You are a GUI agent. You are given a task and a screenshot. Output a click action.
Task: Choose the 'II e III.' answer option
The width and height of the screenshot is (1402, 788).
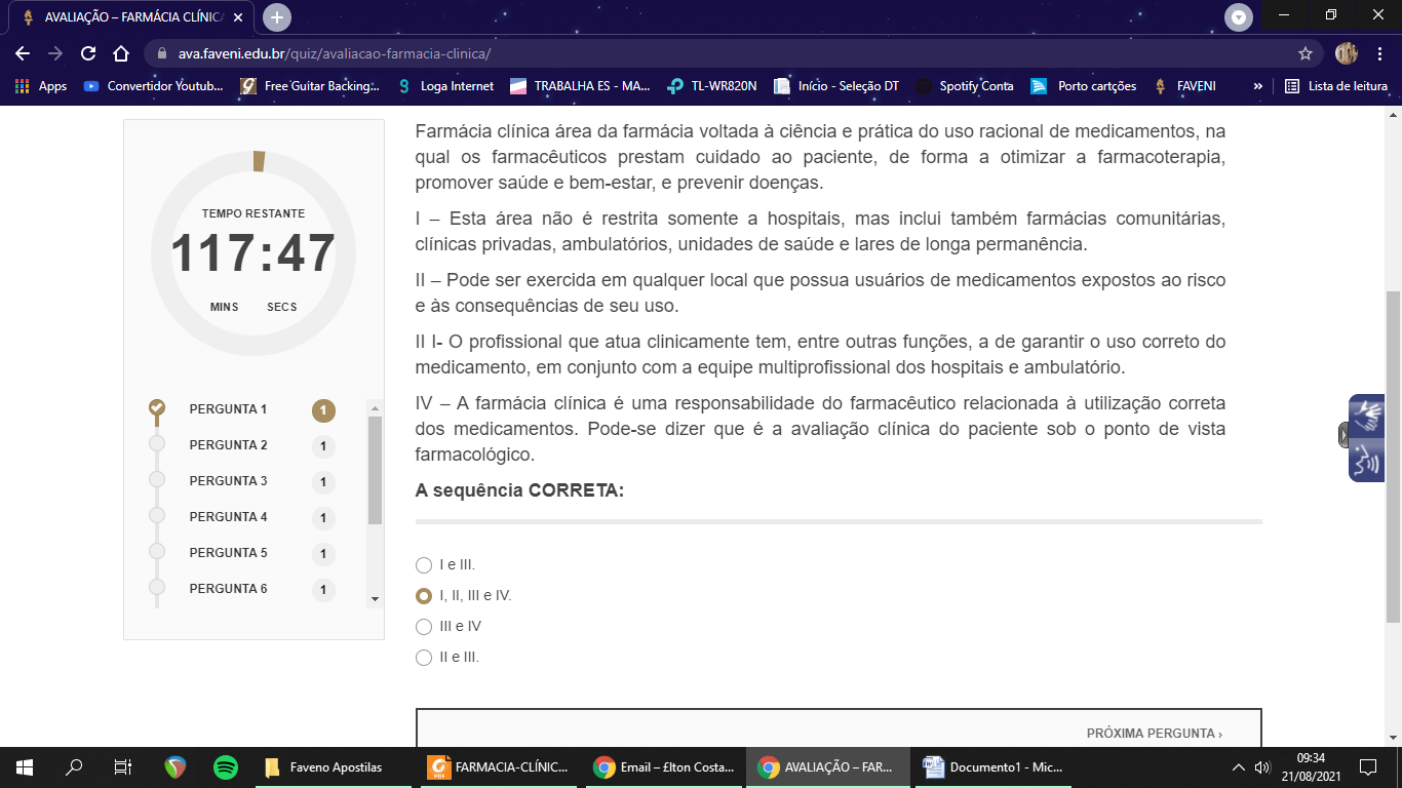(x=424, y=658)
